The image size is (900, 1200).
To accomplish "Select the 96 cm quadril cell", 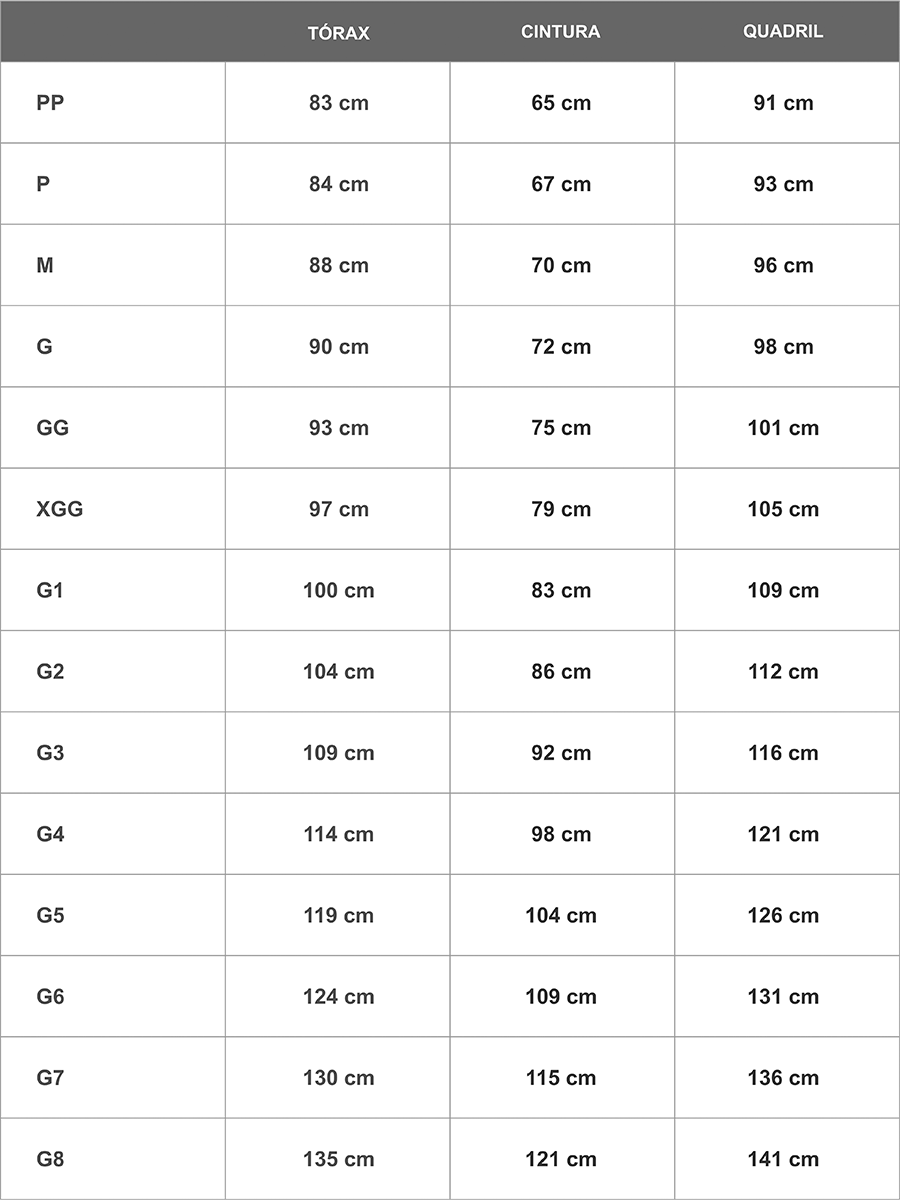I will point(783,265).
